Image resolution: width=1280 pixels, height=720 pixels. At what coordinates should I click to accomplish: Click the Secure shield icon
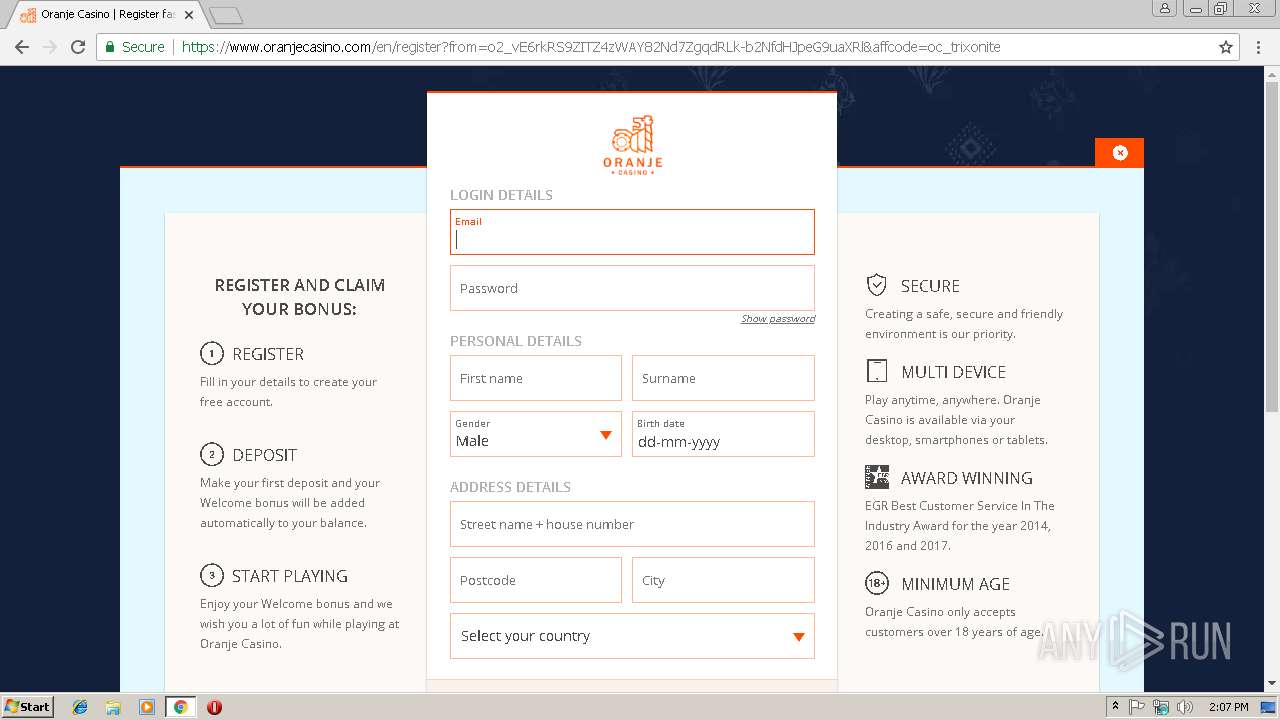876,285
